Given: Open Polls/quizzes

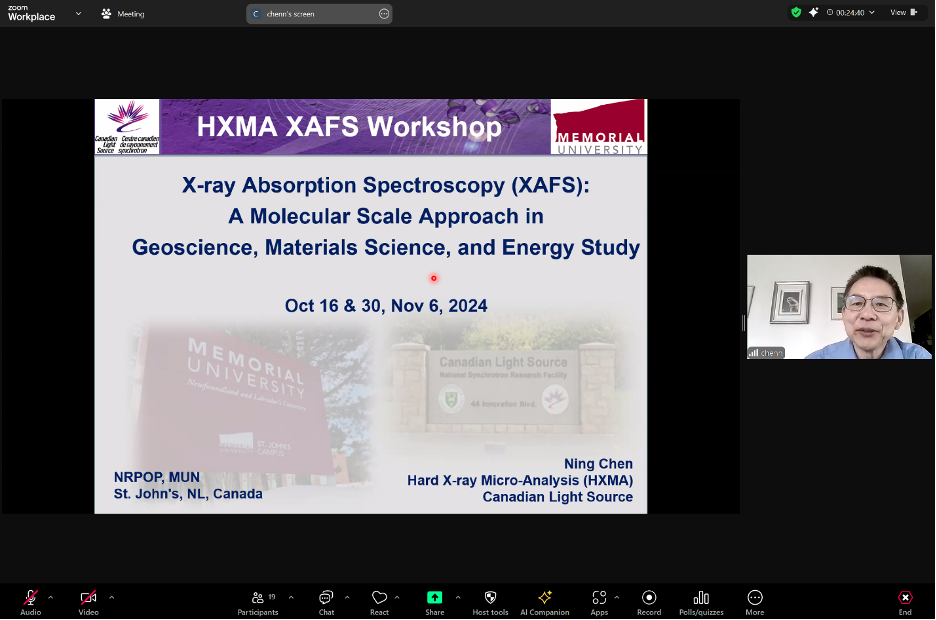Looking at the screenshot, I should tap(701, 598).
